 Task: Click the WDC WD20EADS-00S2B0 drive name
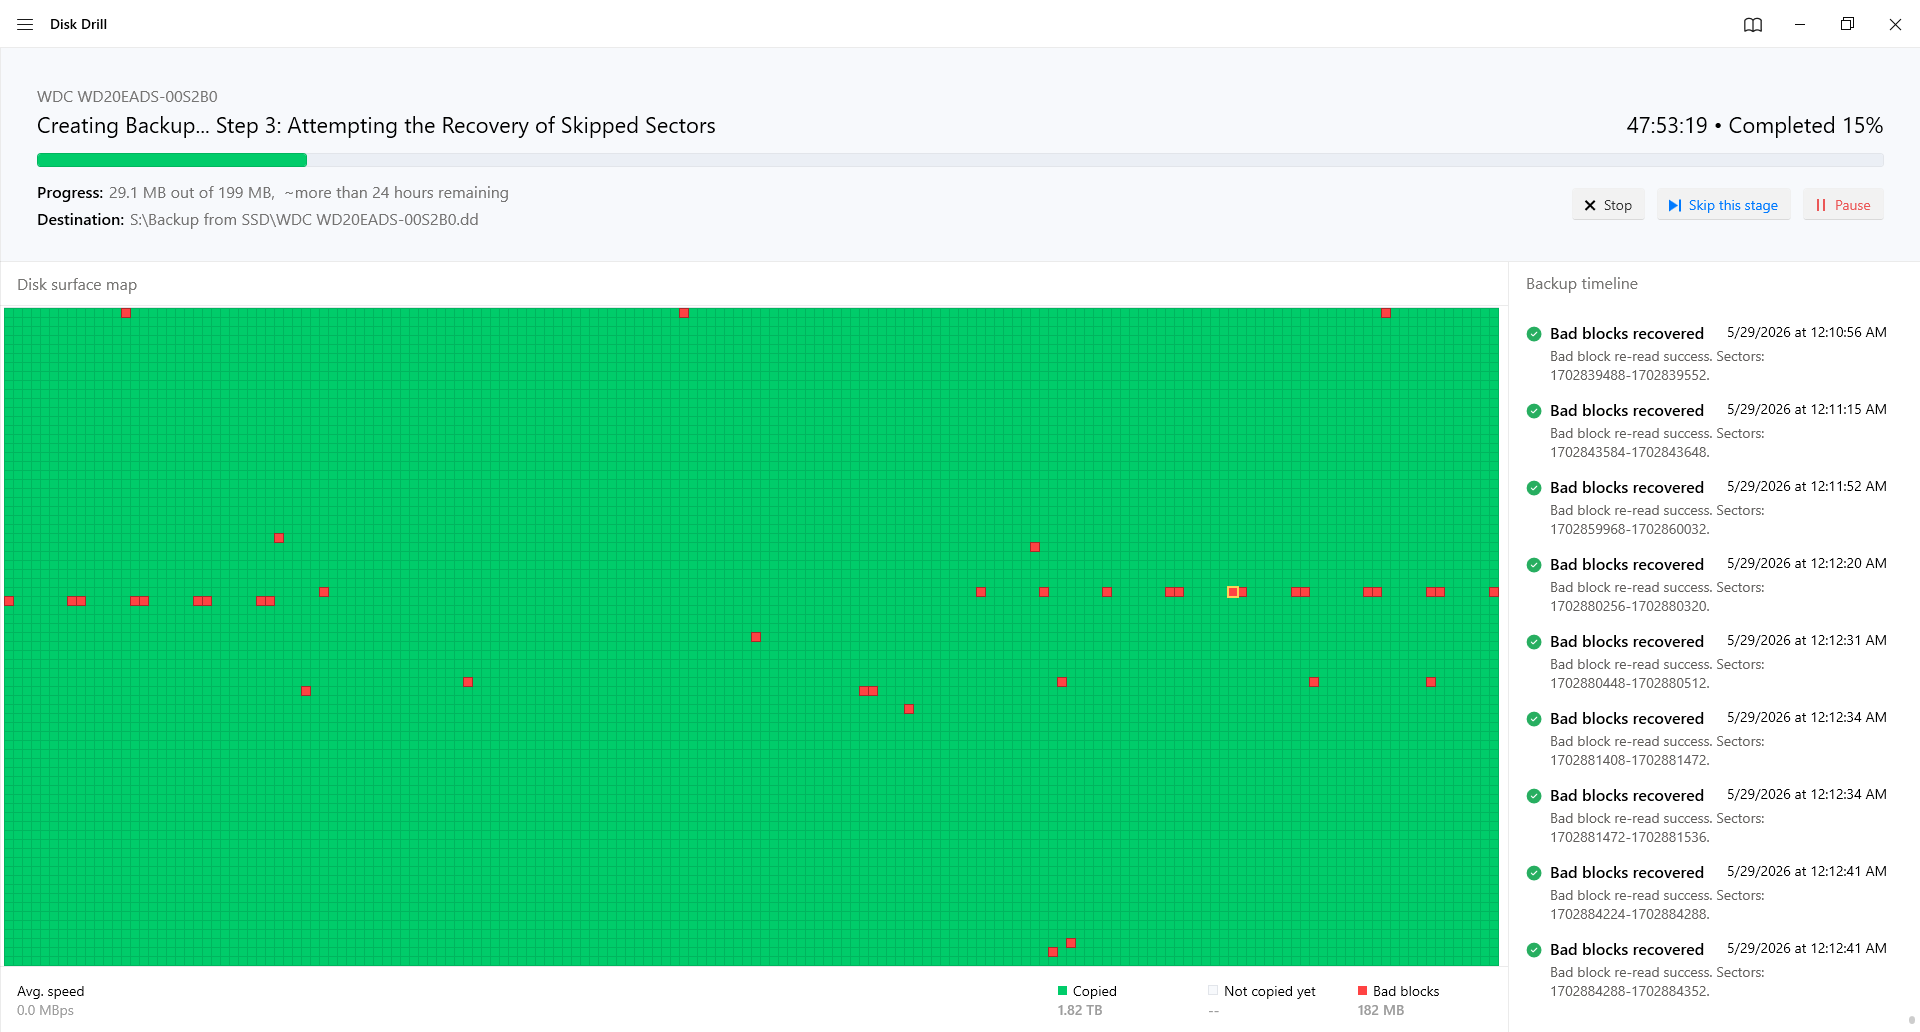coord(127,97)
